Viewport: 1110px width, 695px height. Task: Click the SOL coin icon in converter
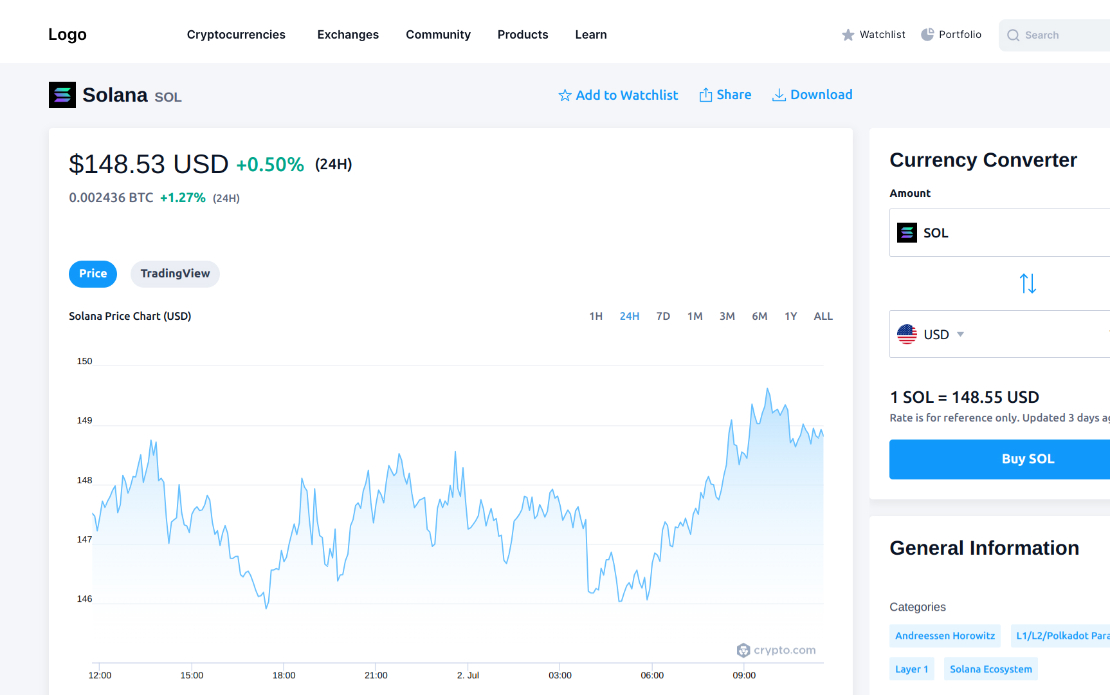(x=907, y=232)
